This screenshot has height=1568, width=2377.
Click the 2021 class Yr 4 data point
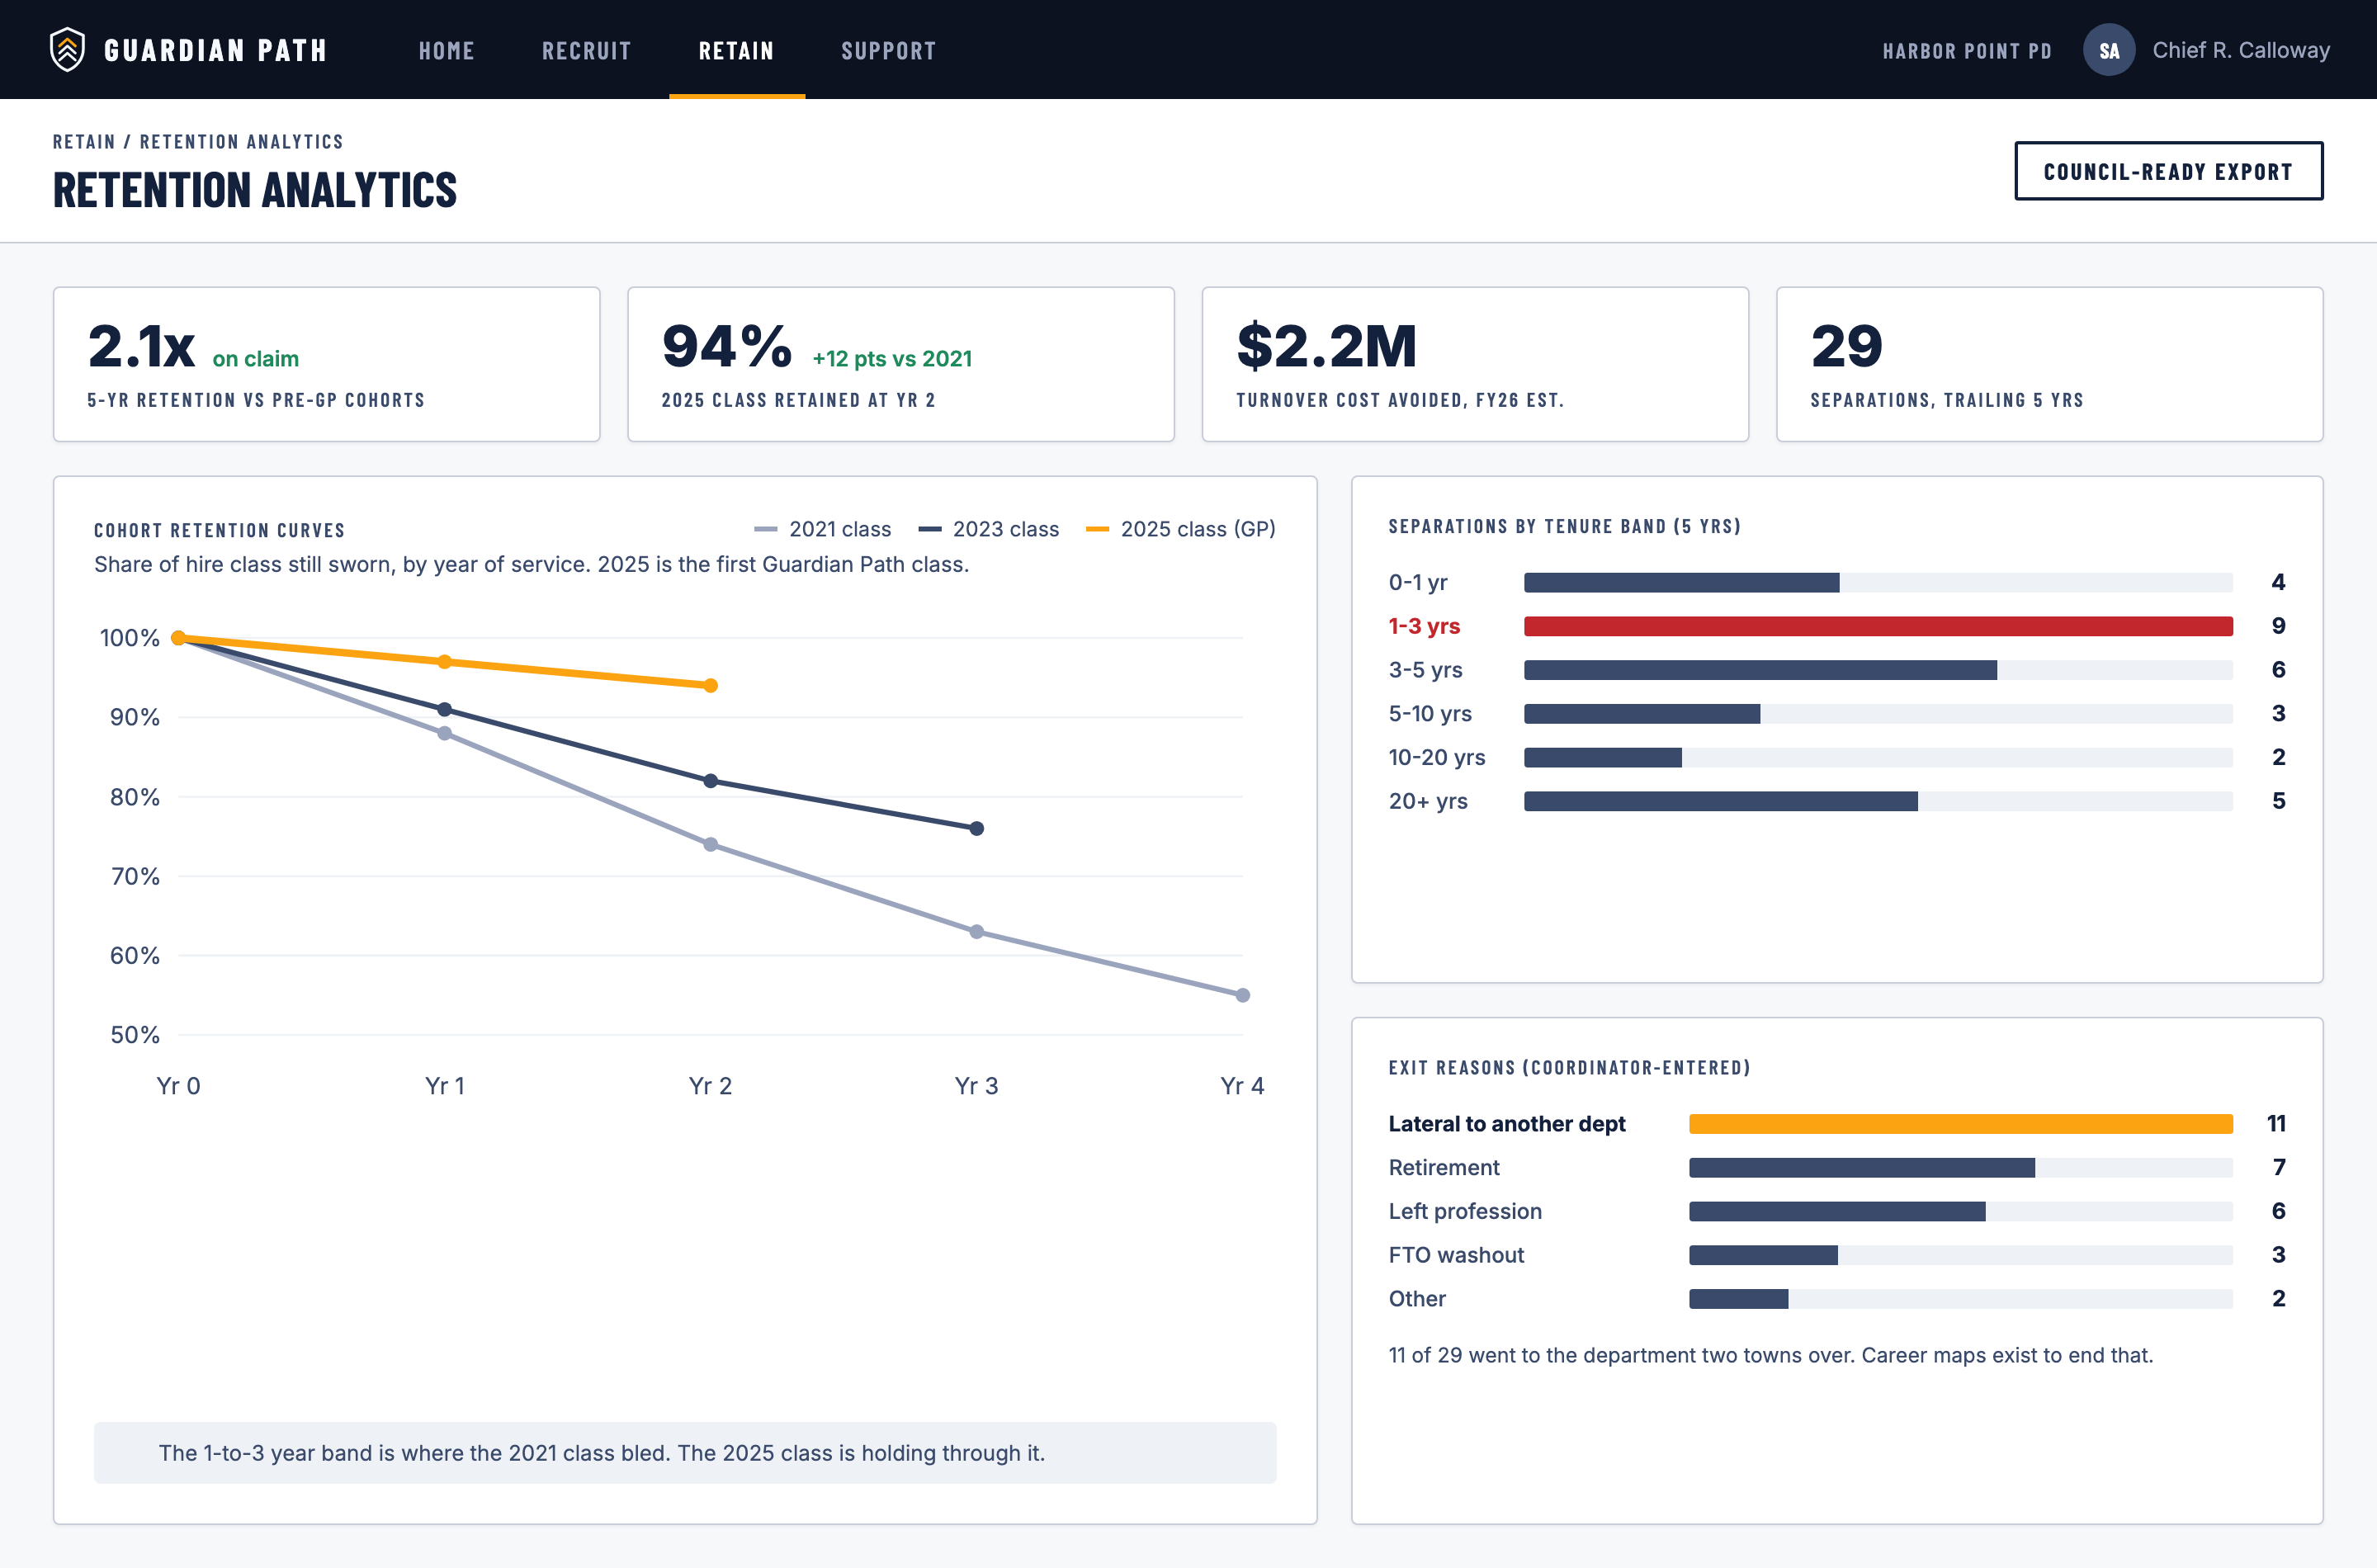(1242, 995)
